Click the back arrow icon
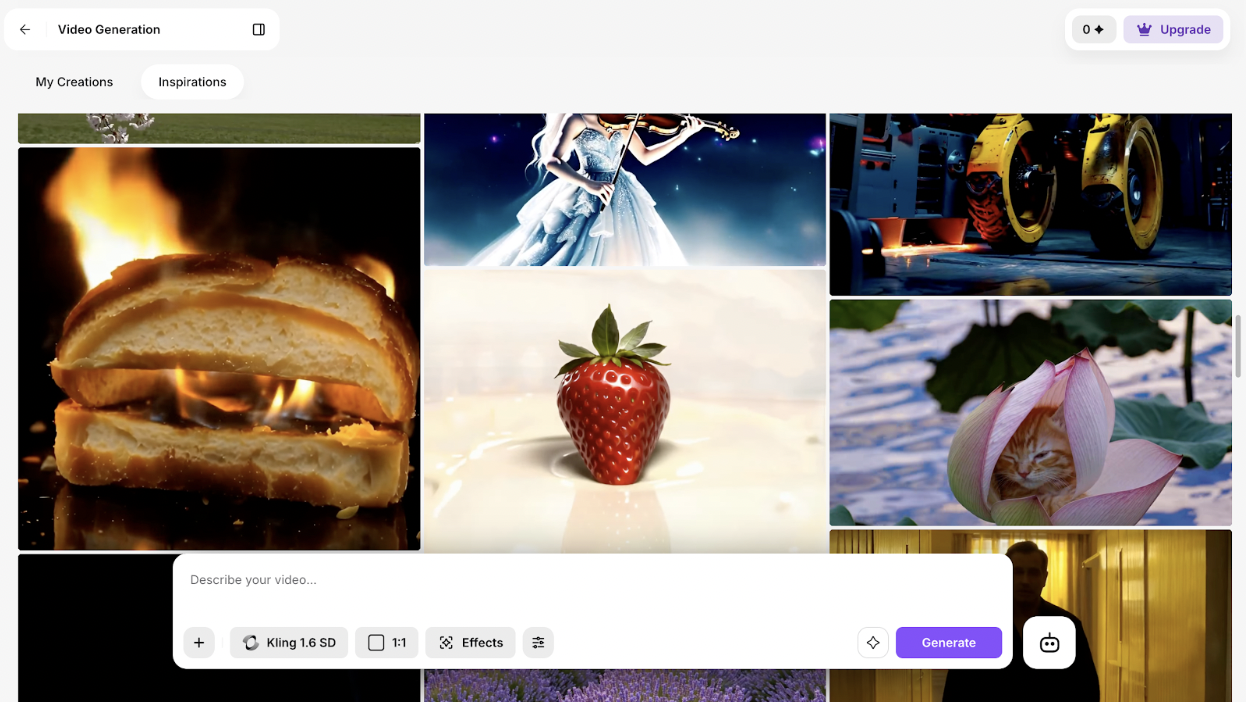The height and width of the screenshot is (704, 1246). click(x=25, y=30)
